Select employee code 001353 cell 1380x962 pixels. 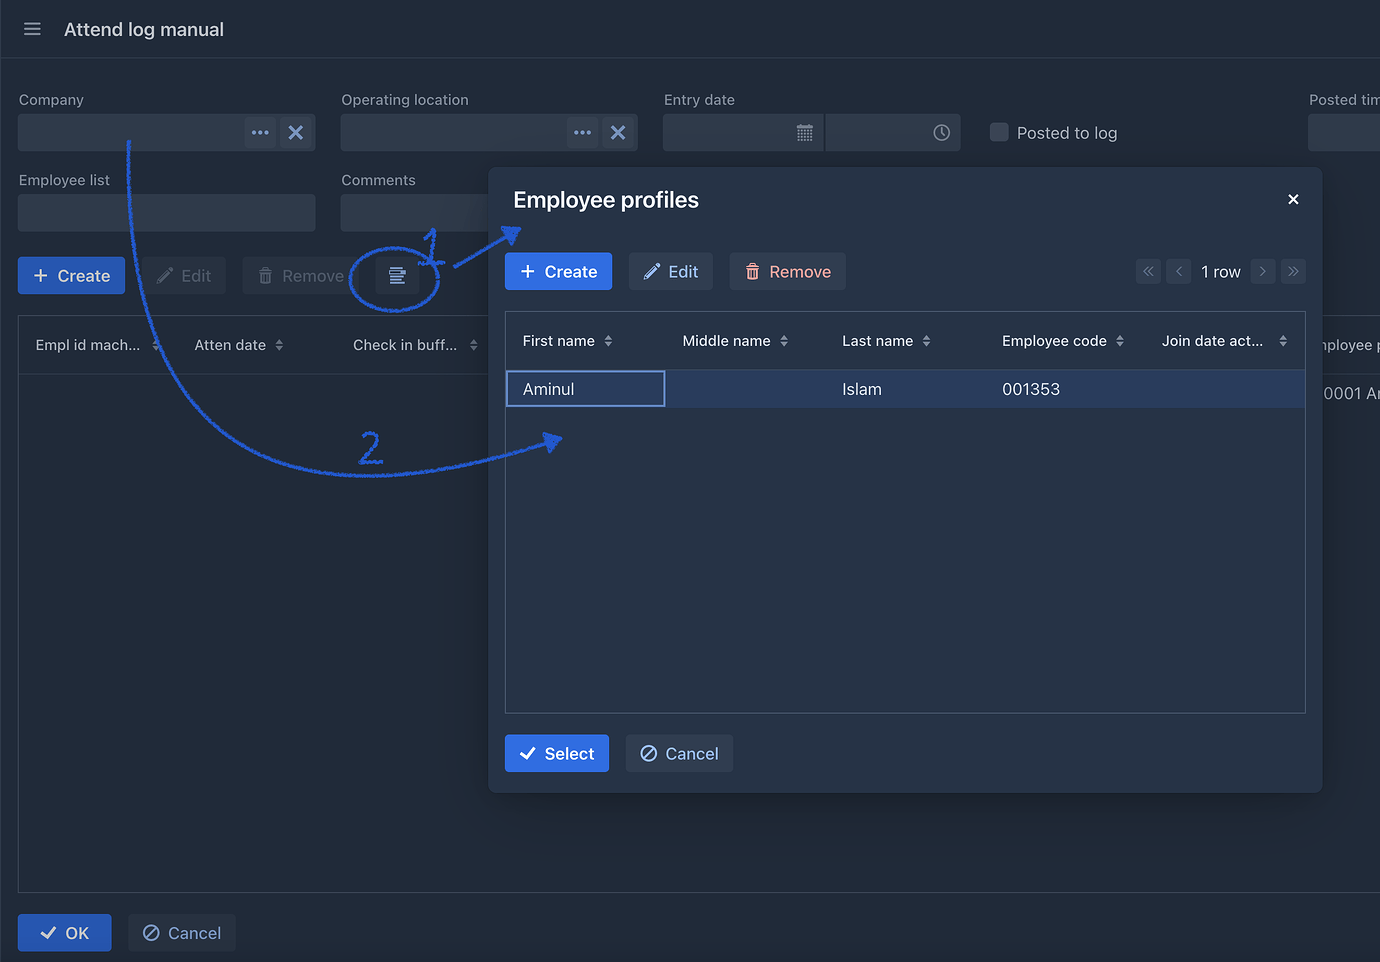point(1066,389)
